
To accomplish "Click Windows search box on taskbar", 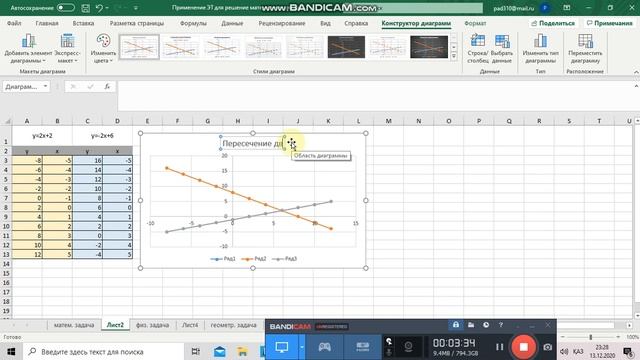I will (104, 351).
